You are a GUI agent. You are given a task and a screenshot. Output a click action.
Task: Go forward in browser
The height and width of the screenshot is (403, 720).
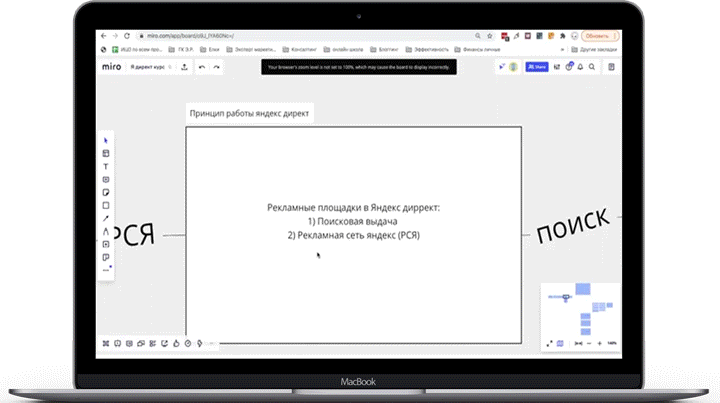tap(115, 36)
